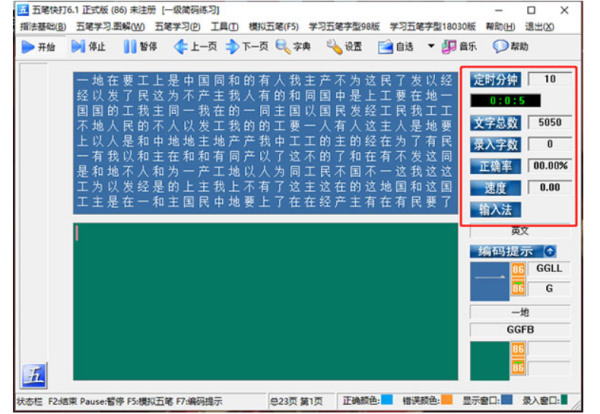Click the 录入字数 button
Screen dimensions: 600x414
click(496, 145)
